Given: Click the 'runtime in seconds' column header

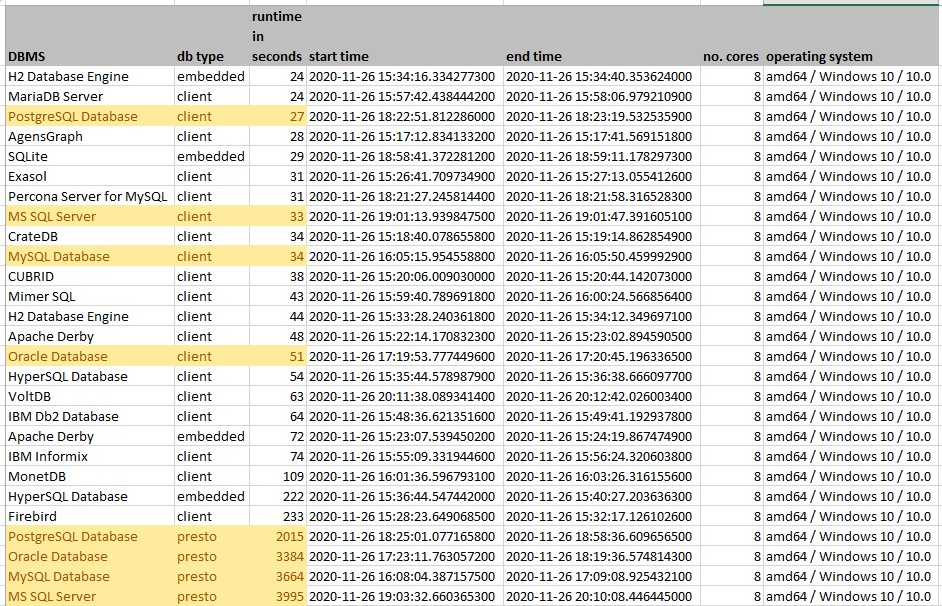Looking at the screenshot, I should point(277,36).
